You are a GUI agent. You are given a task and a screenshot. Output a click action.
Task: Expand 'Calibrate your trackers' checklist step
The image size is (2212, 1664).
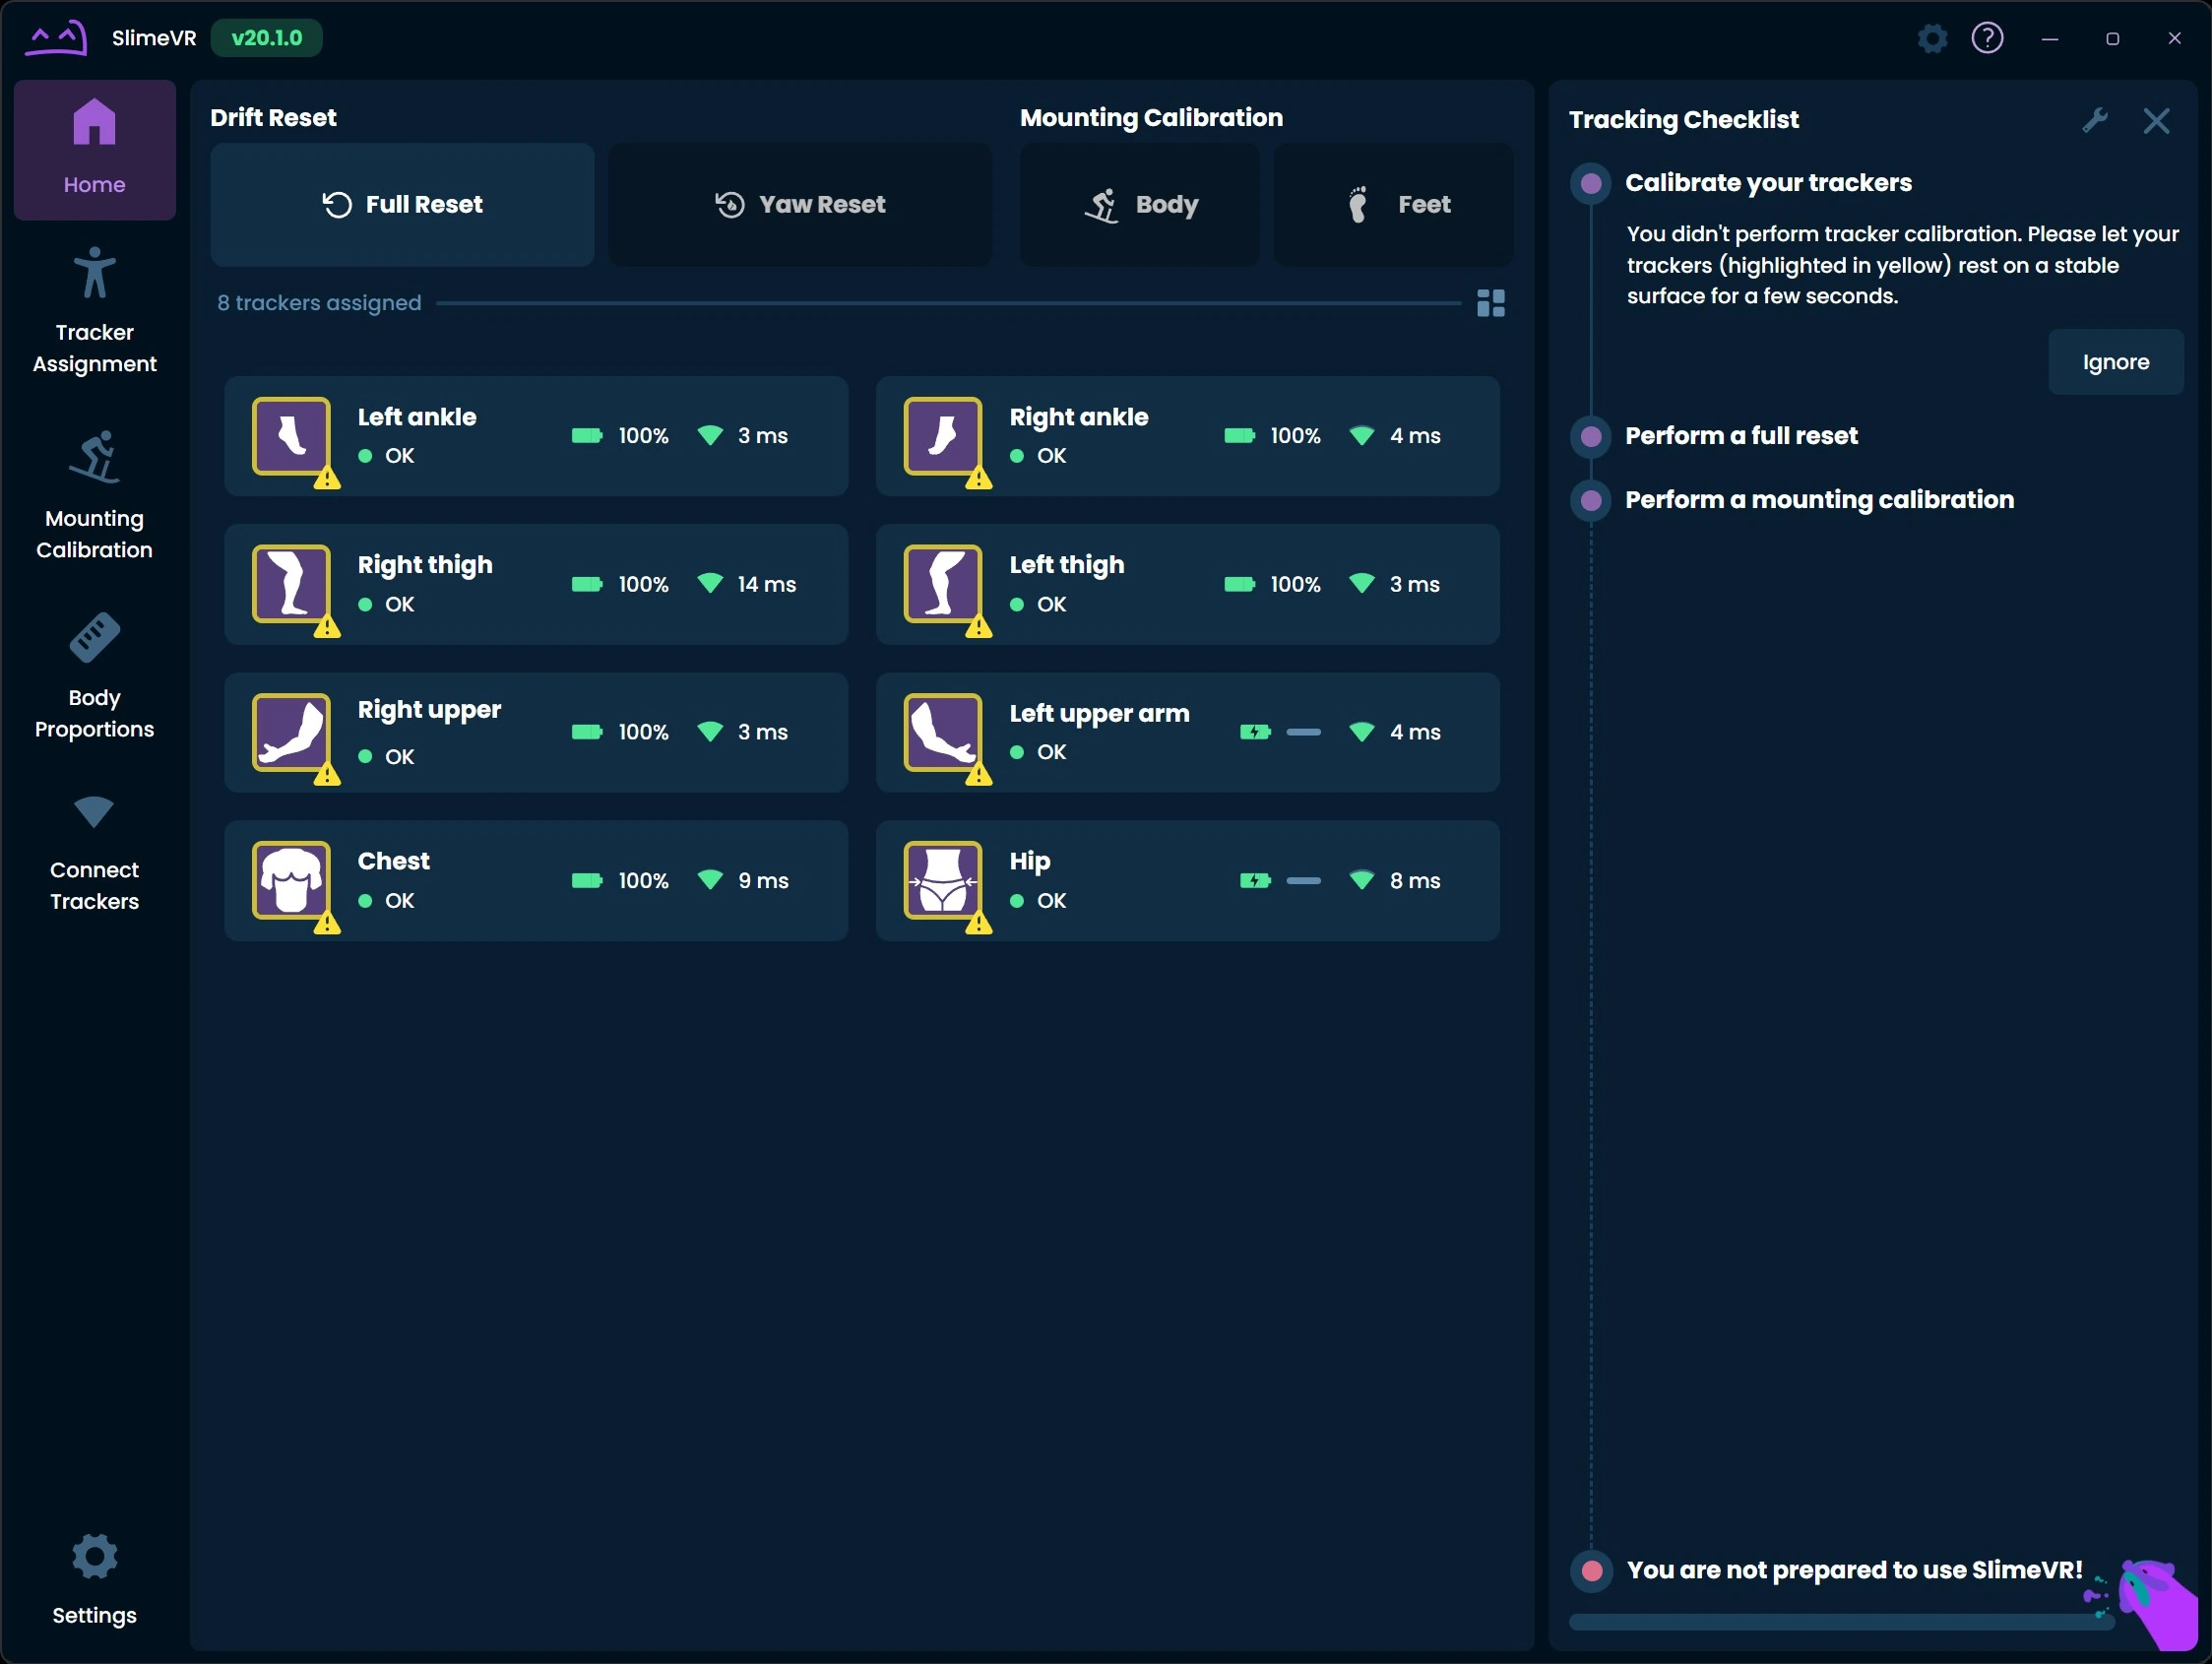(x=1768, y=183)
